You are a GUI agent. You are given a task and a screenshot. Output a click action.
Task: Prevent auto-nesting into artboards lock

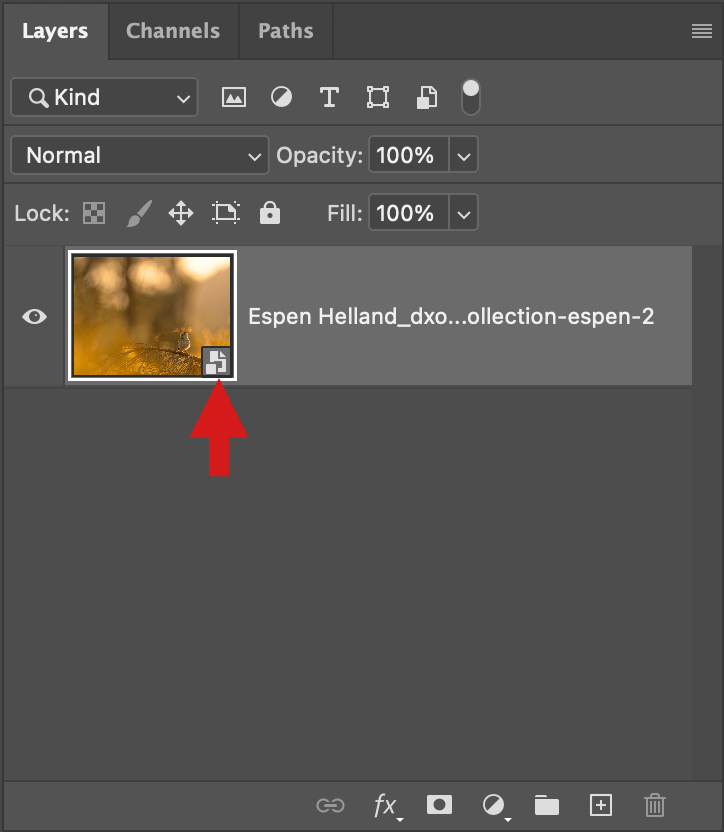pyautogui.click(x=226, y=213)
